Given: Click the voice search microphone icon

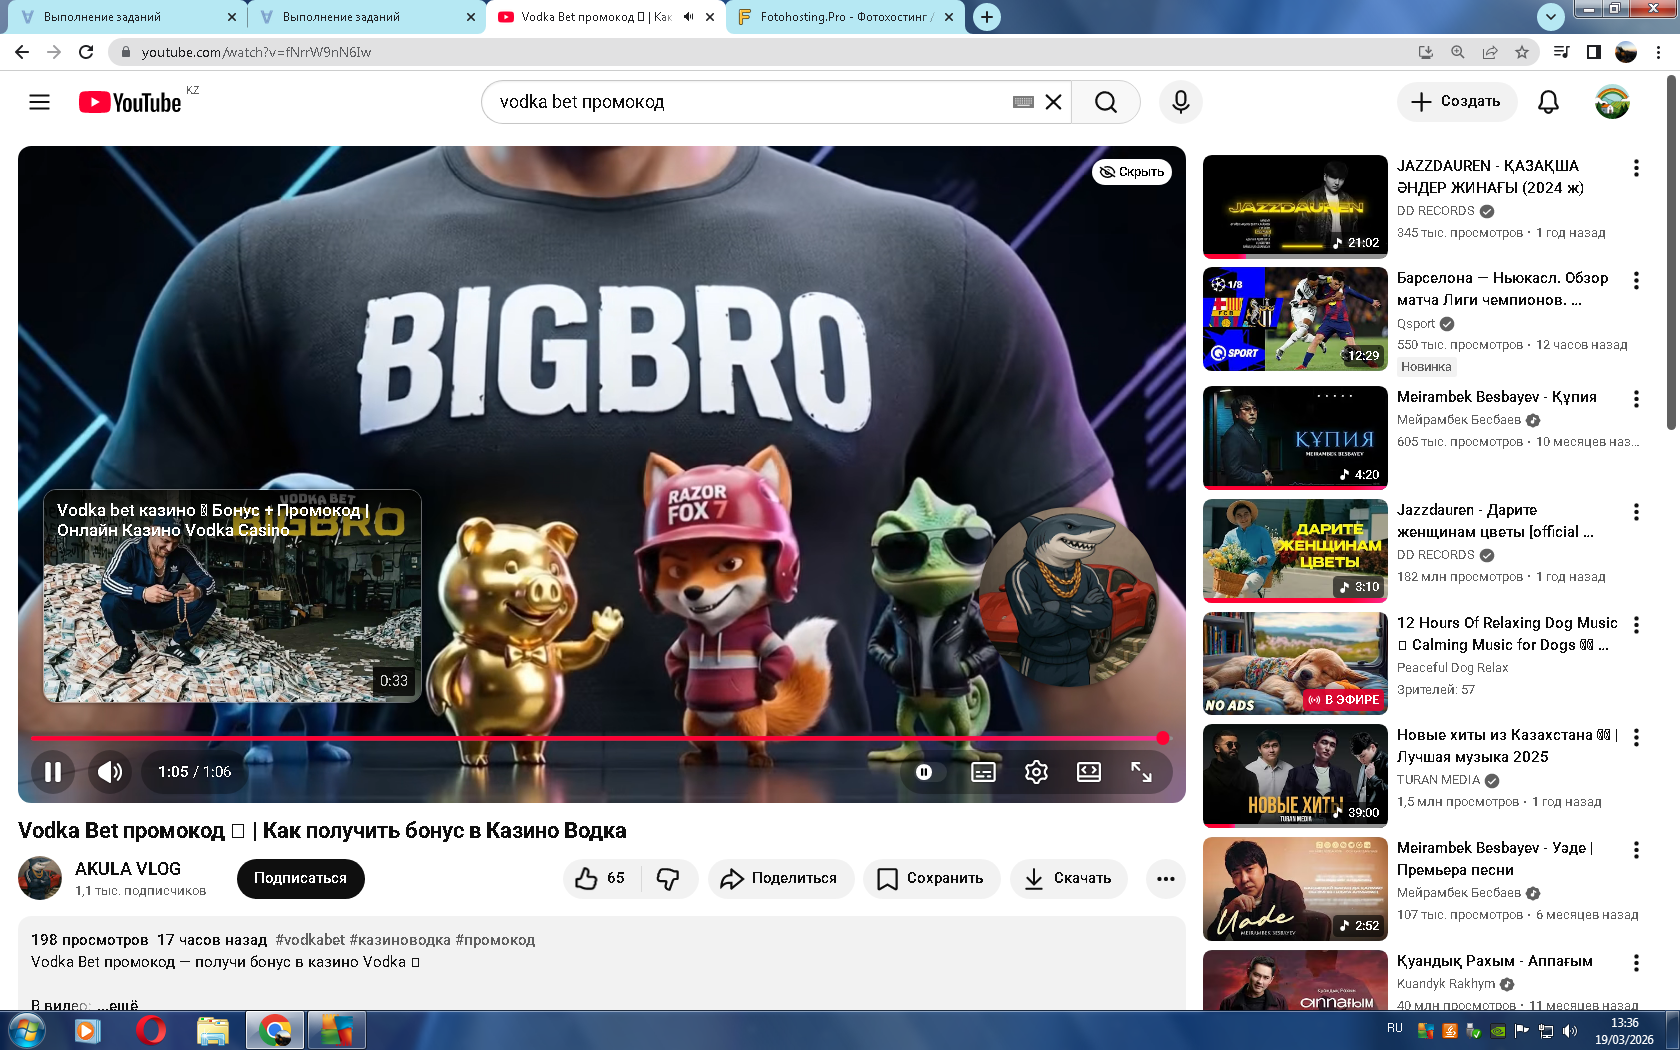Looking at the screenshot, I should (1180, 102).
